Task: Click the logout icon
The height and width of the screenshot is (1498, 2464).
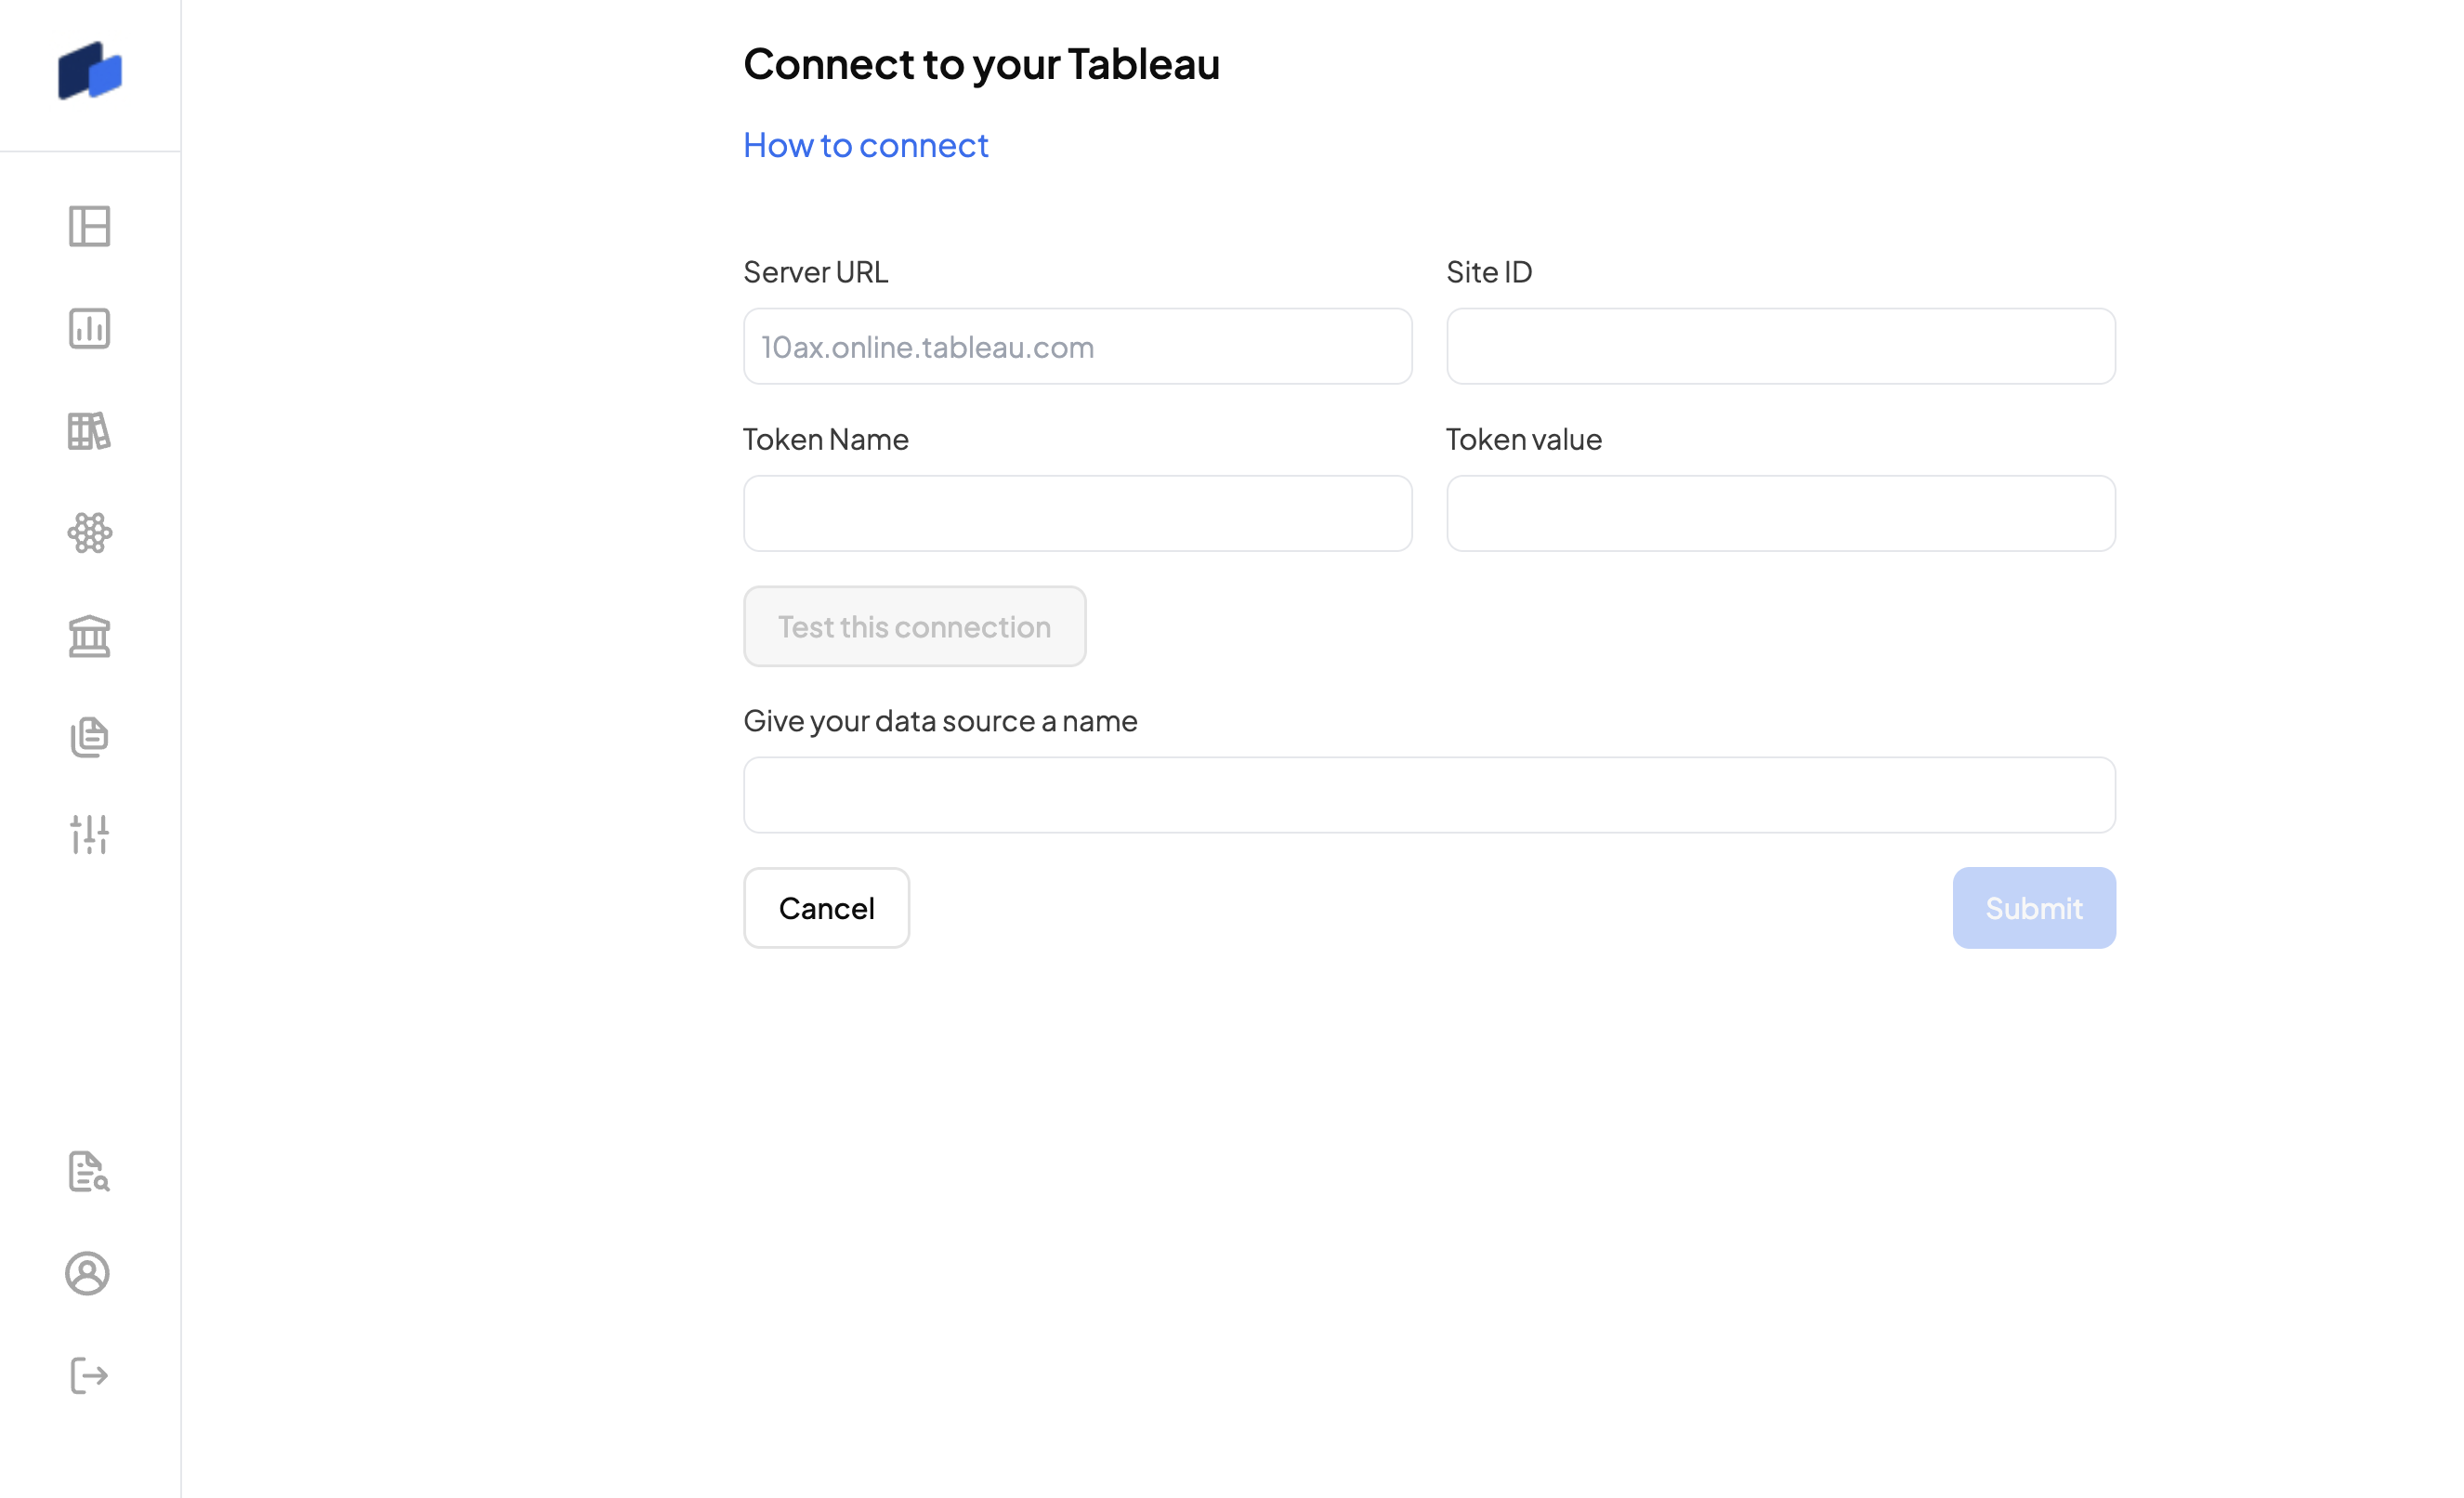Action: [89, 1375]
